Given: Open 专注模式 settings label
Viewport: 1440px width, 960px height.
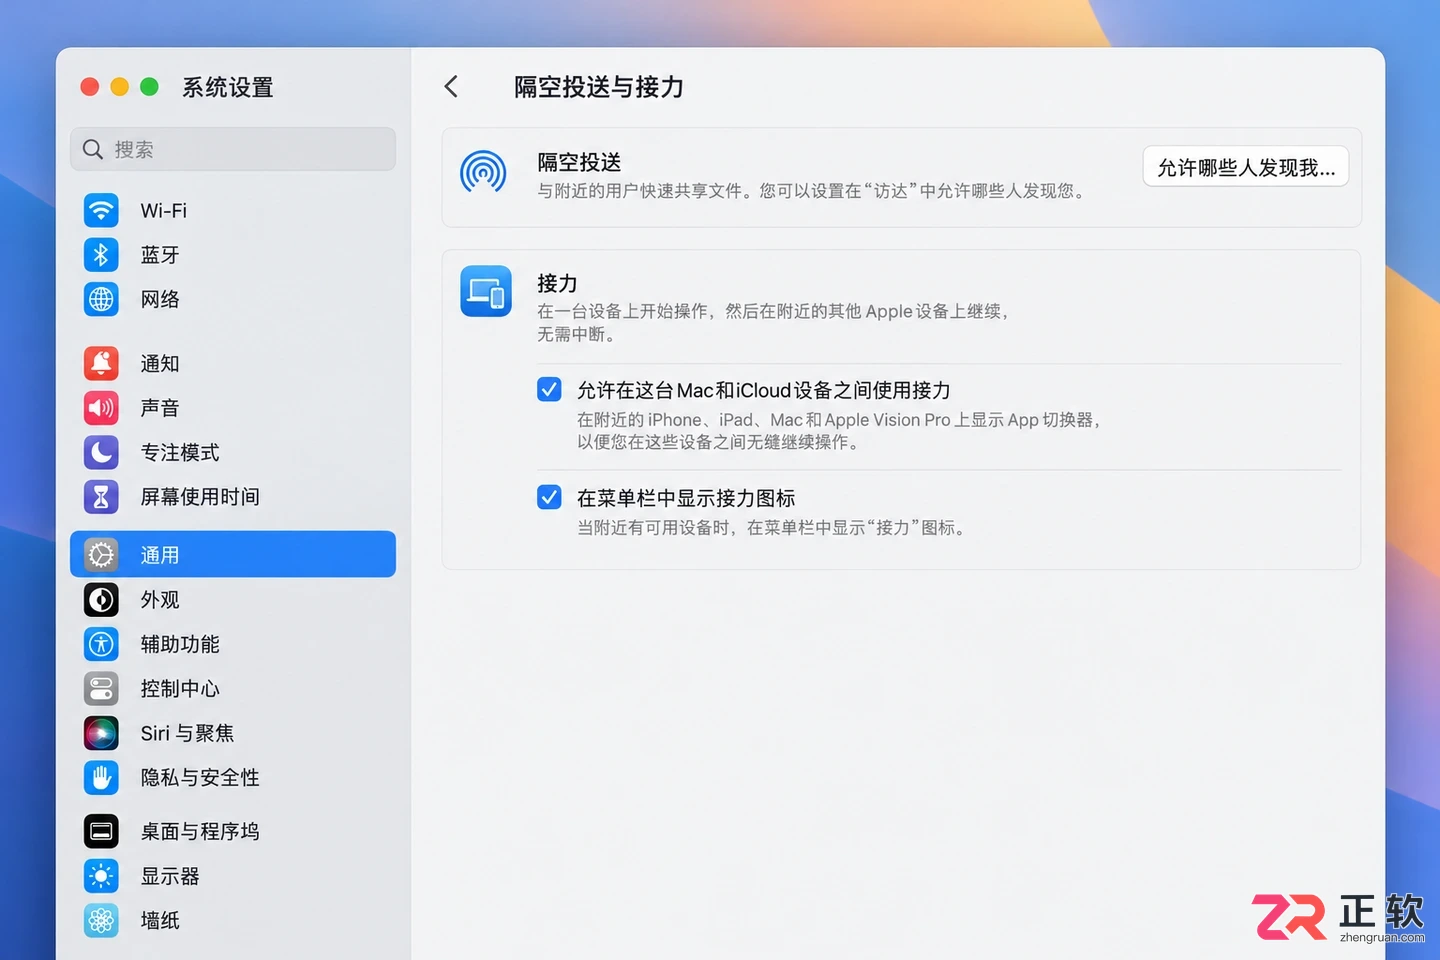Looking at the screenshot, I should pos(180,453).
